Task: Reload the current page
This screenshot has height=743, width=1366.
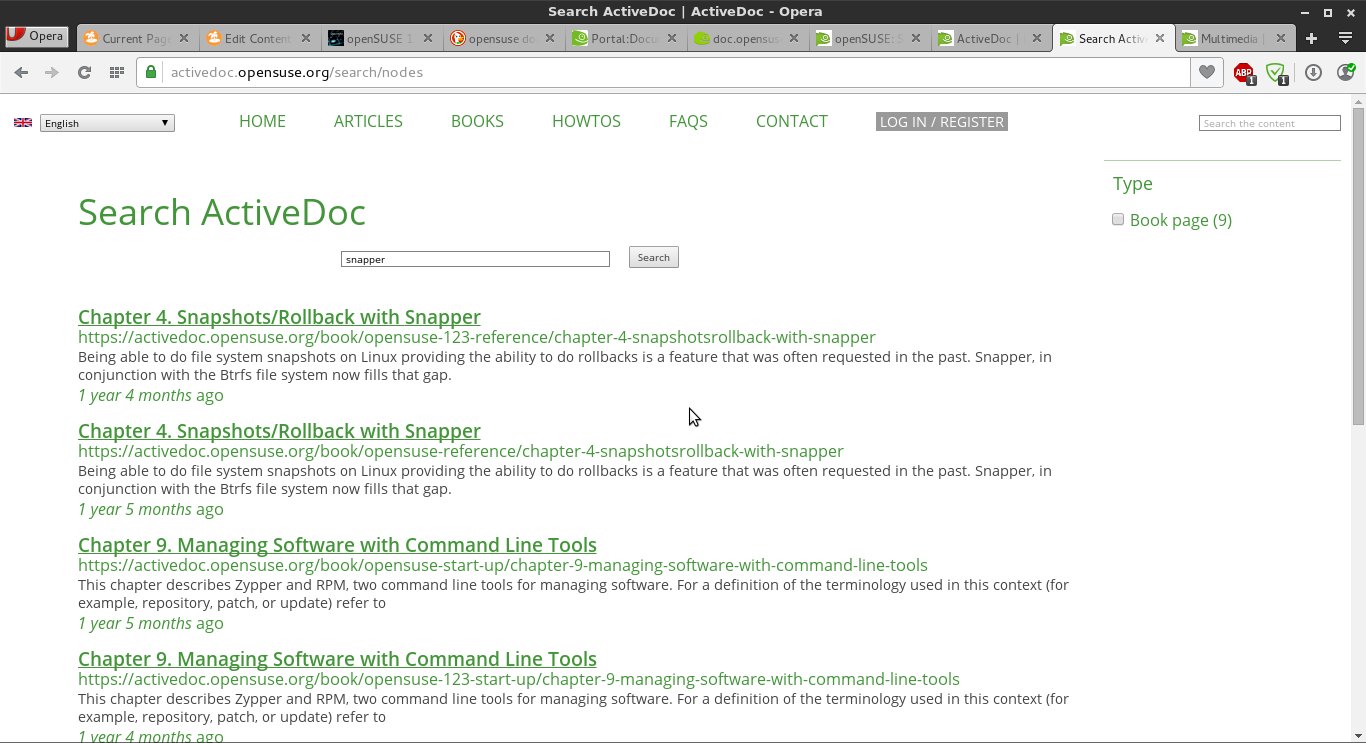Action: [84, 72]
